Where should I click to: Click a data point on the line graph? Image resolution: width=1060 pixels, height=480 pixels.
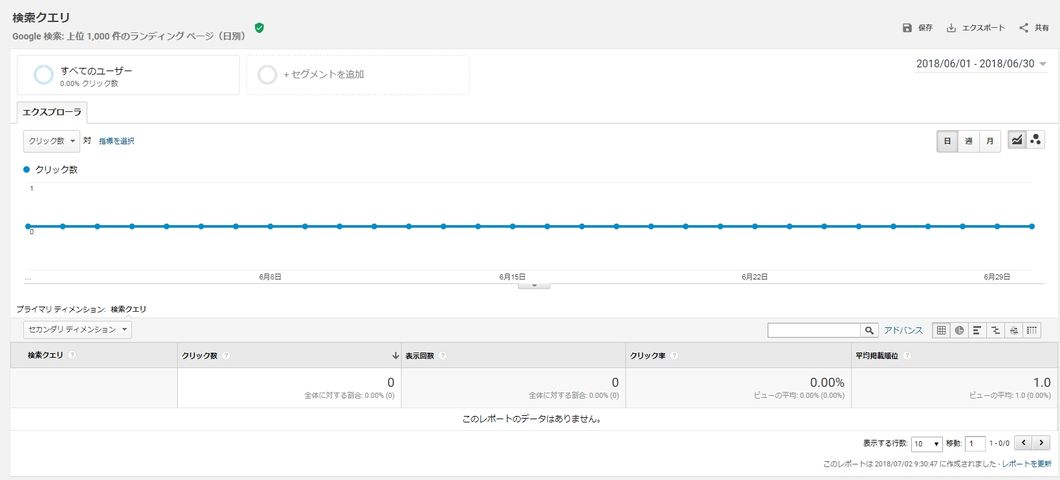[513, 226]
